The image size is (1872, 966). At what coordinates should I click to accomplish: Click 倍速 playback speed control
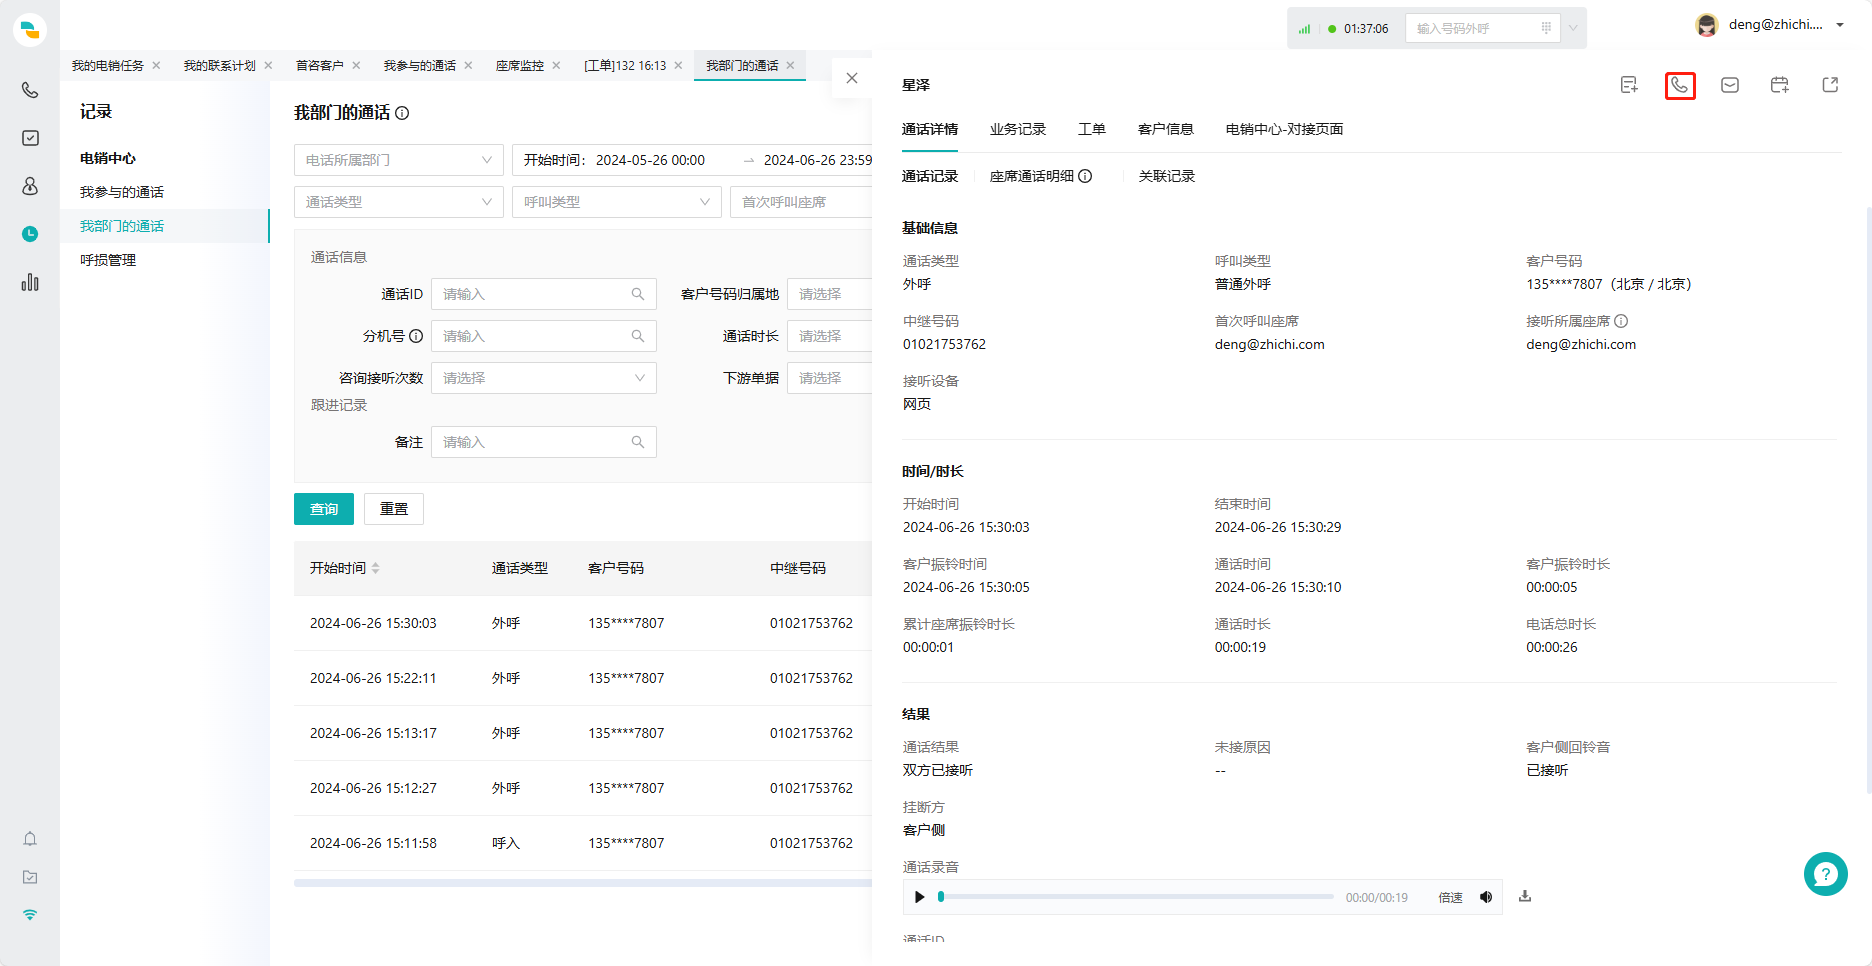[x=1450, y=897]
